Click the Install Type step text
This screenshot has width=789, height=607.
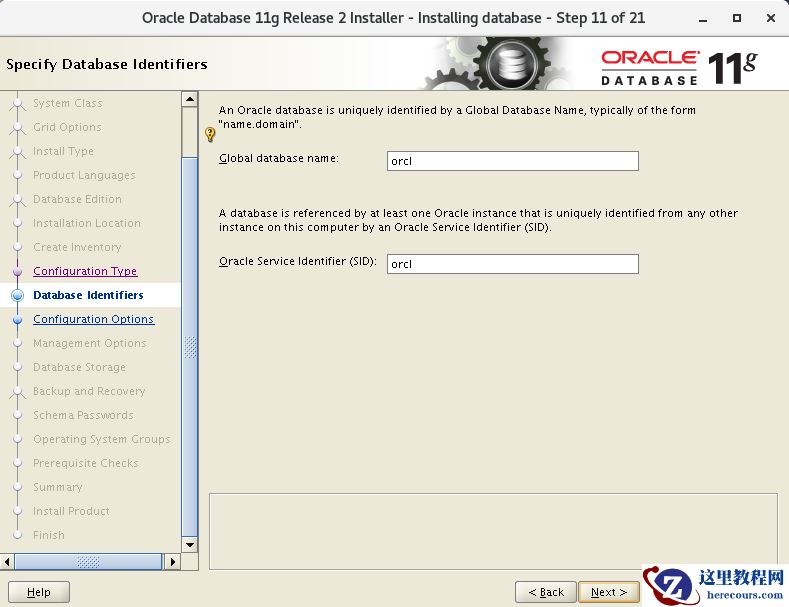[63, 151]
